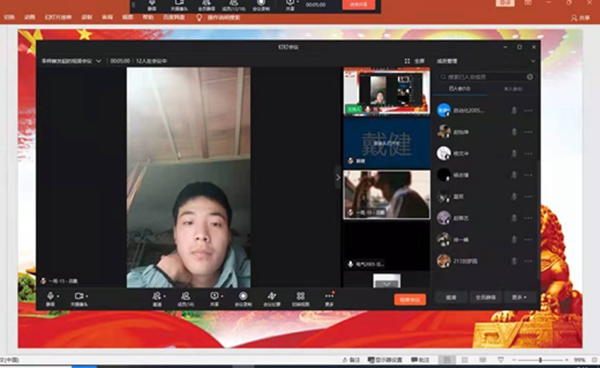Open the More dropdown below member list
The width and height of the screenshot is (600, 368).
point(521,297)
